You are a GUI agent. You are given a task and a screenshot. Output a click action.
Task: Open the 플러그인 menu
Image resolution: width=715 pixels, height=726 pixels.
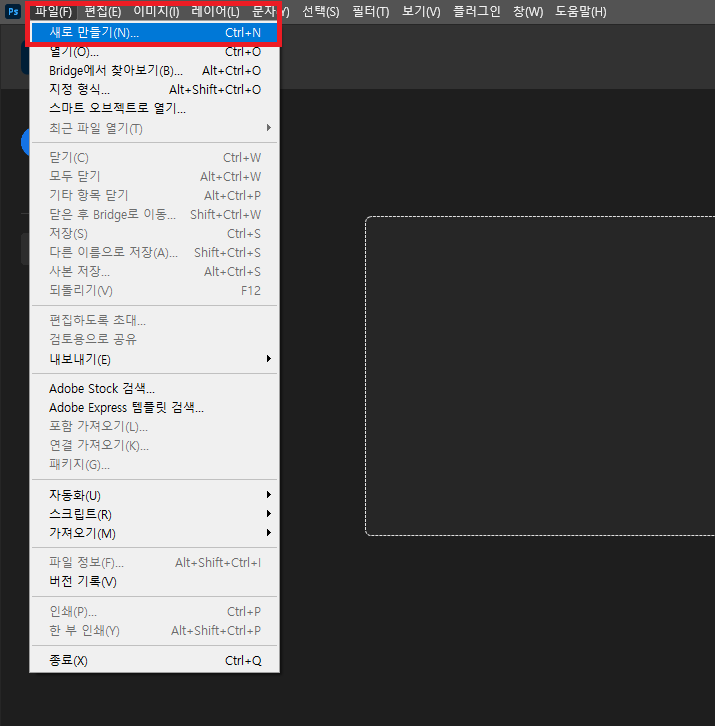click(x=477, y=12)
